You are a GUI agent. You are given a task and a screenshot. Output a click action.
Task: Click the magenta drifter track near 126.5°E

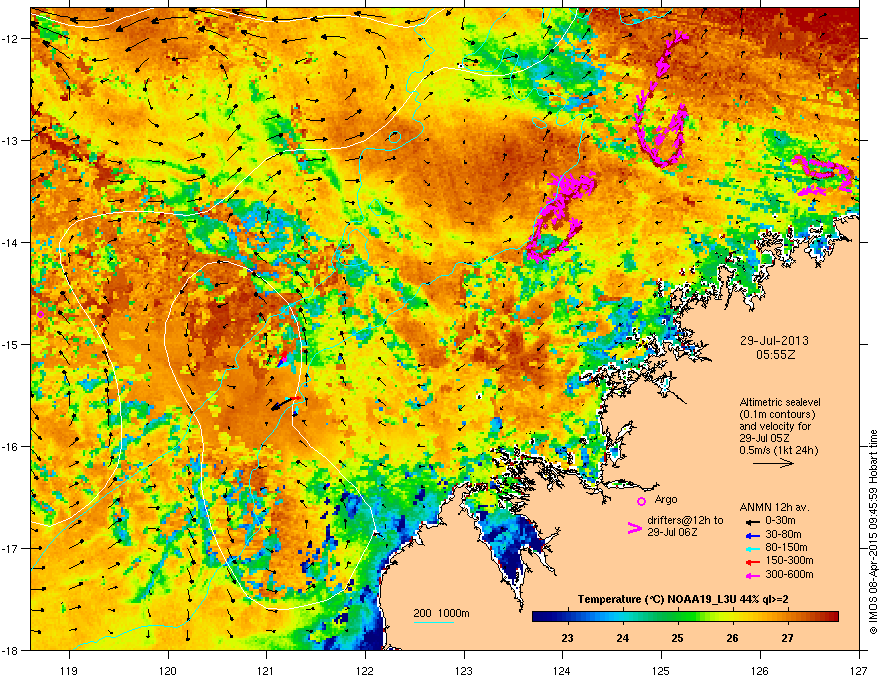[823, 176]
